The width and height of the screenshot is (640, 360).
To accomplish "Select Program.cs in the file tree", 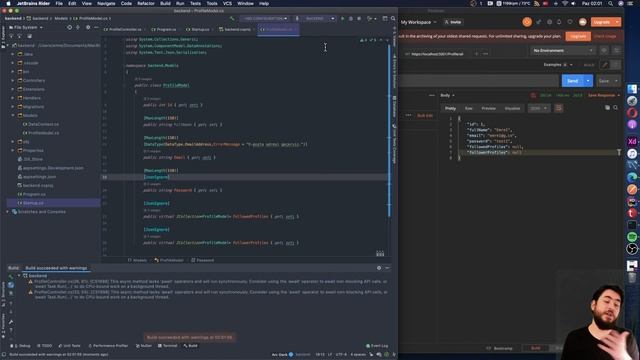I will [x=31, y=194].
